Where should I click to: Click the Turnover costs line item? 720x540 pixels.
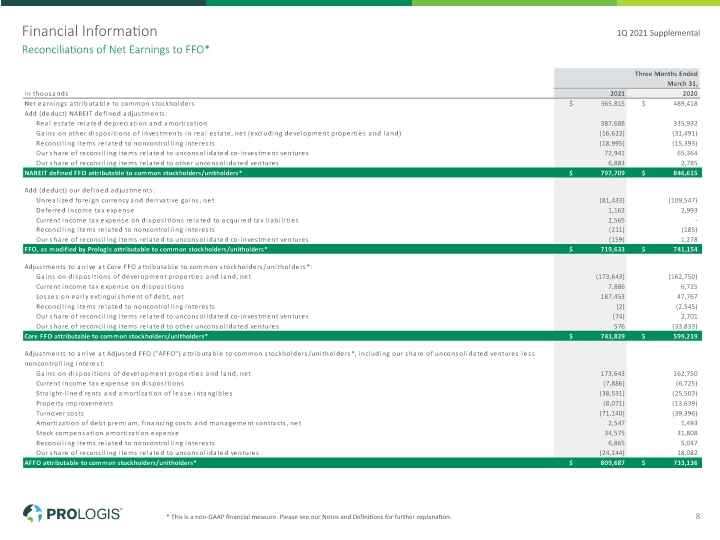pyautogui.click(x=60, y=413)
